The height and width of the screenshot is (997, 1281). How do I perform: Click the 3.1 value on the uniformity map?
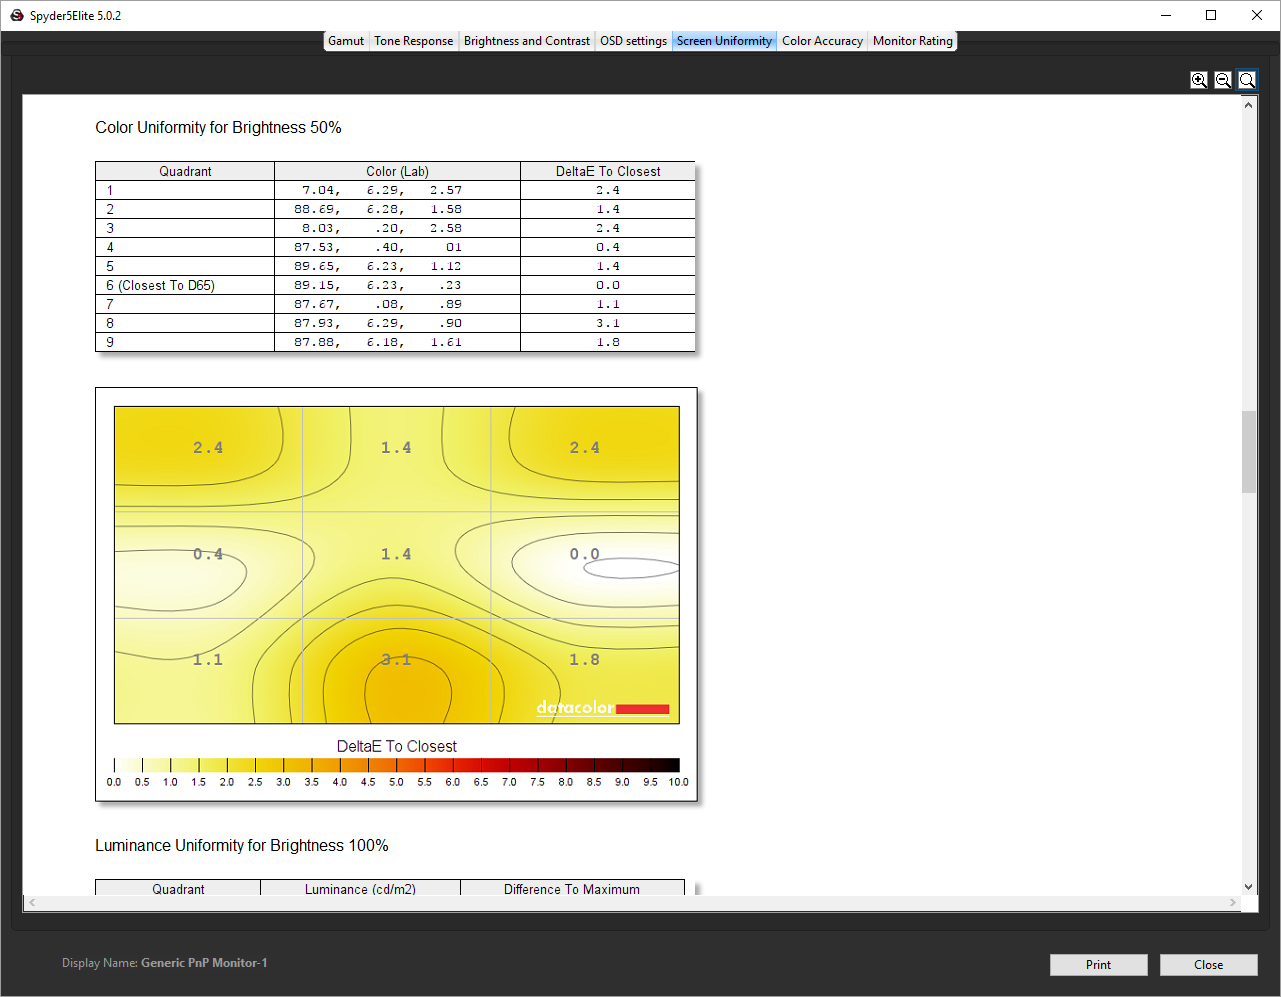396,660
